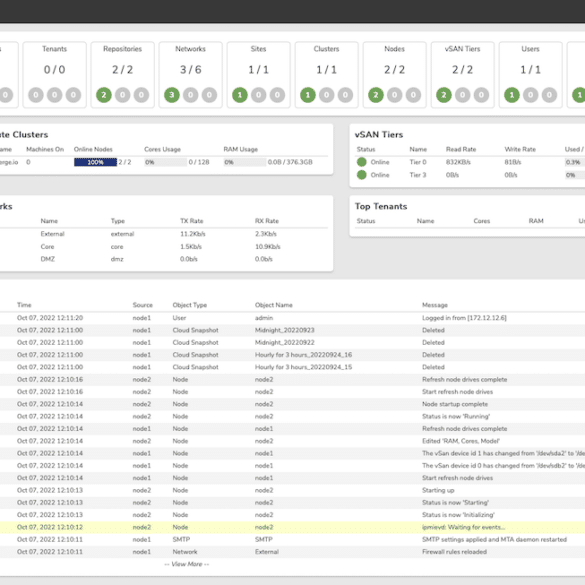Click the green Online status dot for Tier 0

[362, 162]
